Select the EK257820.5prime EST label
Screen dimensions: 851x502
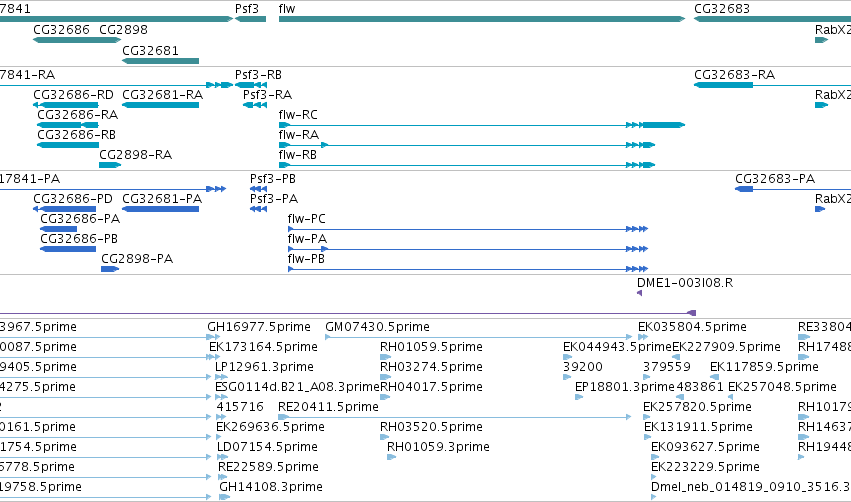pyautogui.click(x=697, y=407)
